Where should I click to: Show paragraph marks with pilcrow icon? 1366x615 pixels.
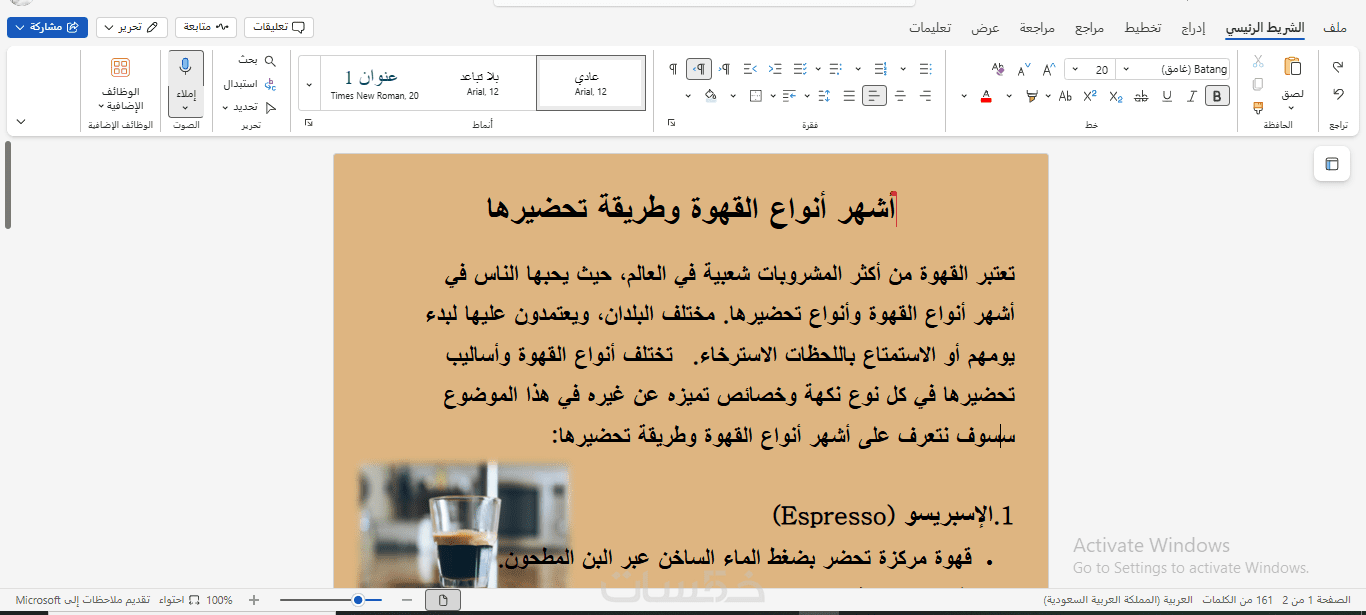click(673, 69)
